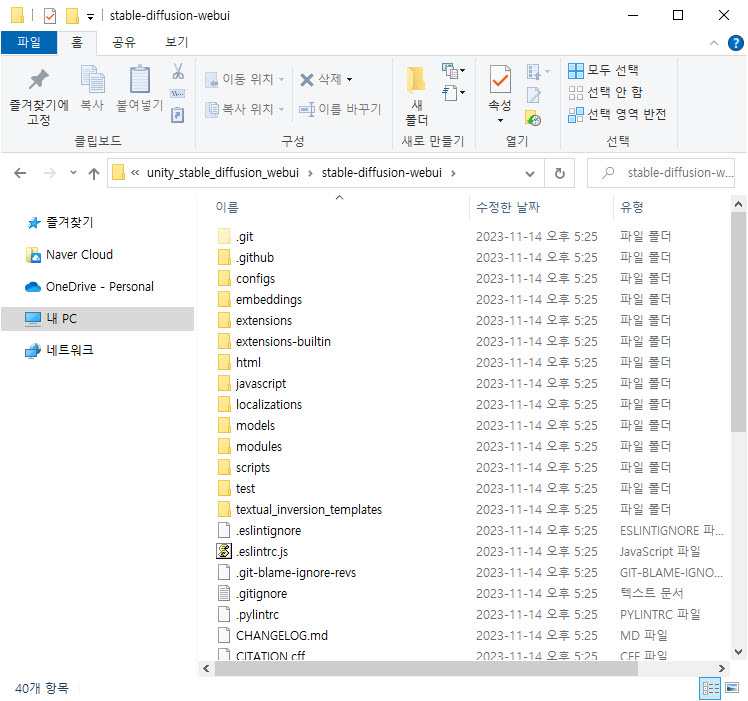748x701 pixels.
Task: Open the 삭제 (Delete) dropdown arrow
Action: pyautogui.click(x=350, y=79)
